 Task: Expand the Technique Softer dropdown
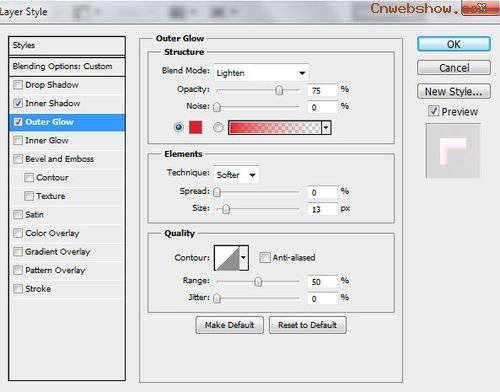pos(236,175)
